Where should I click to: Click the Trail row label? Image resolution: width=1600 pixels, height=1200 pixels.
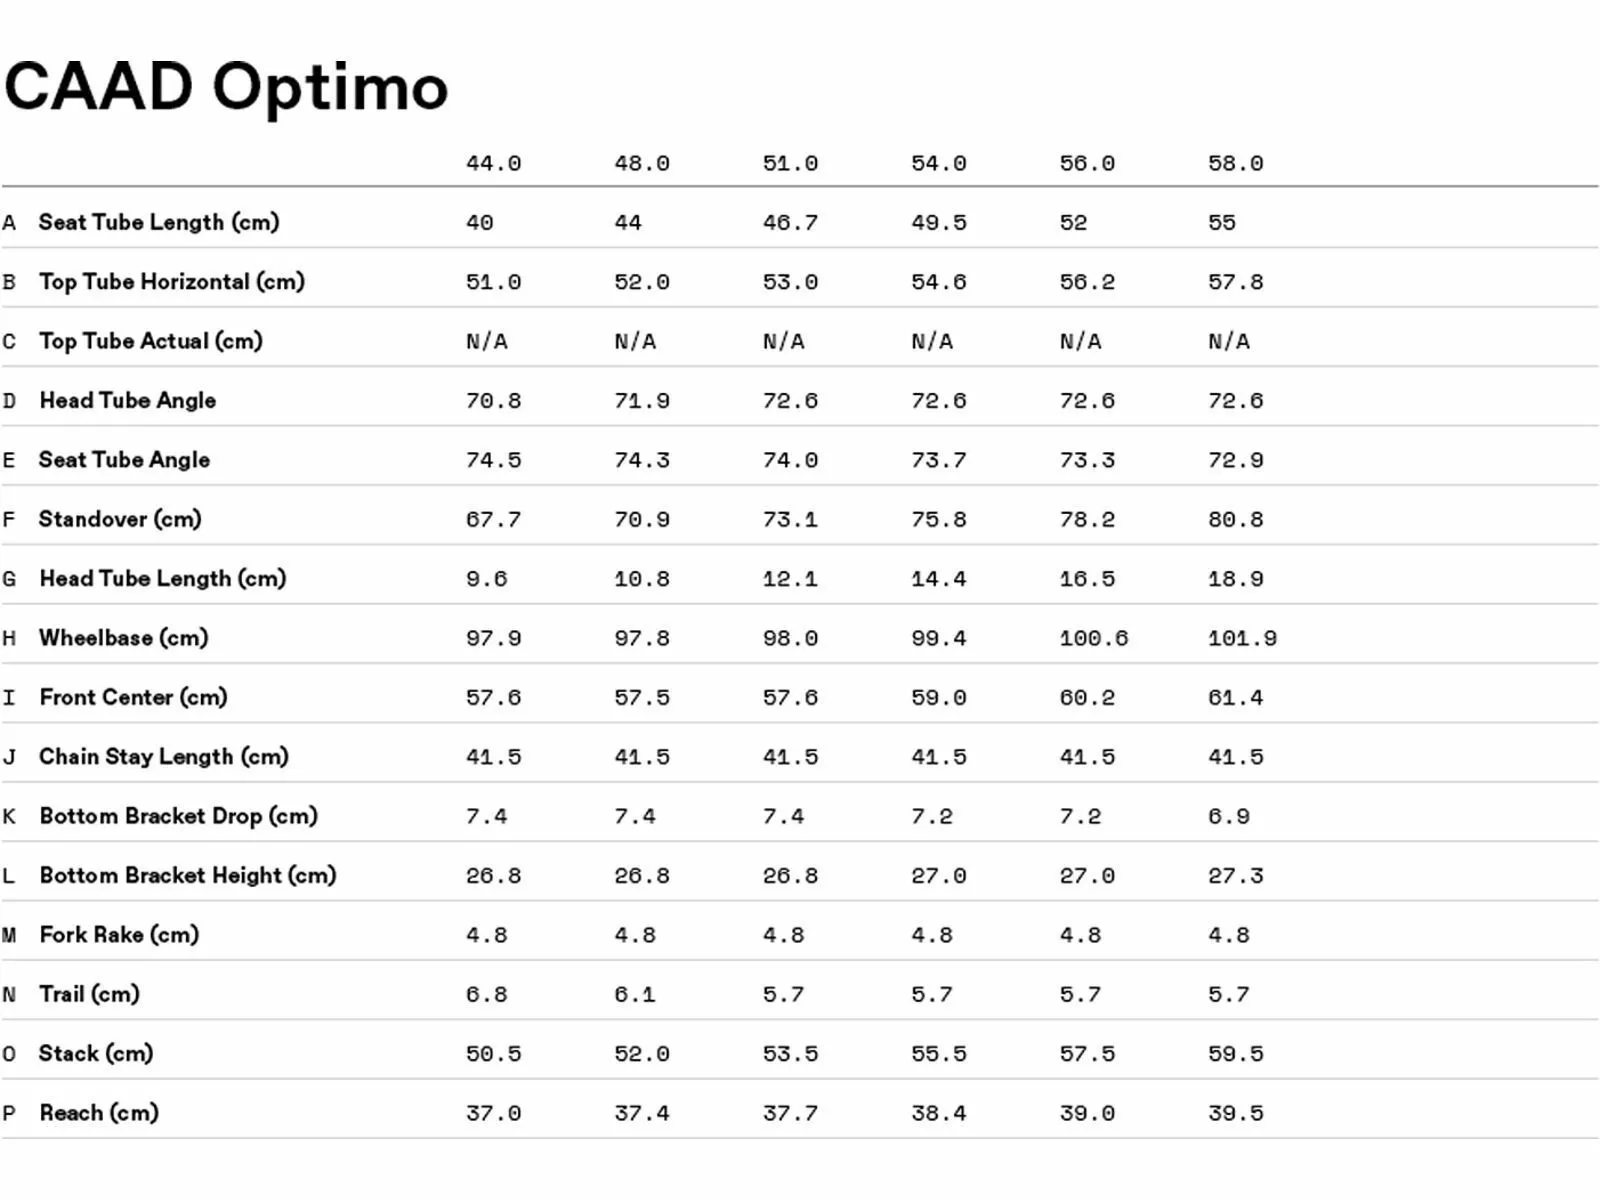89,994
